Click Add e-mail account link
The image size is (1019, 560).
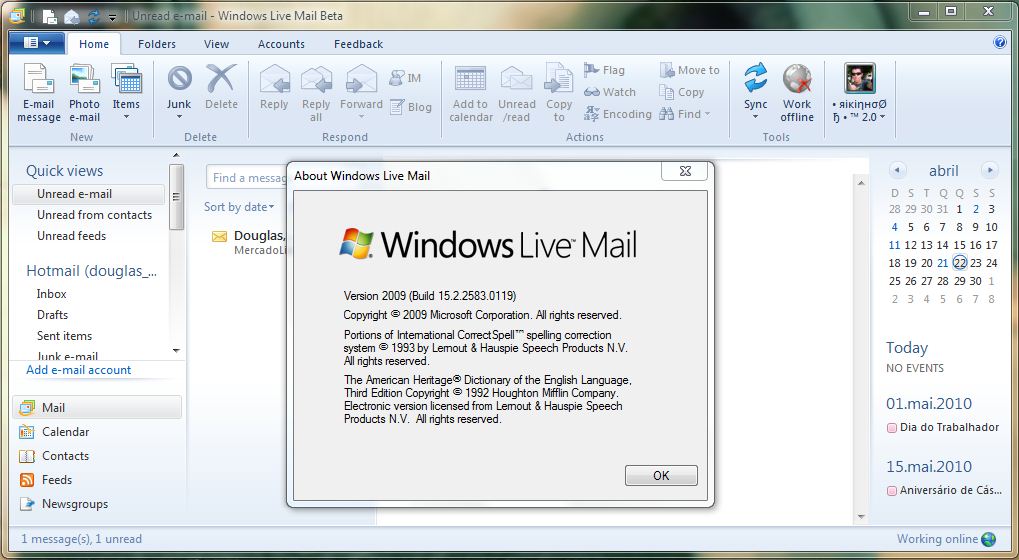click(79, 370)
